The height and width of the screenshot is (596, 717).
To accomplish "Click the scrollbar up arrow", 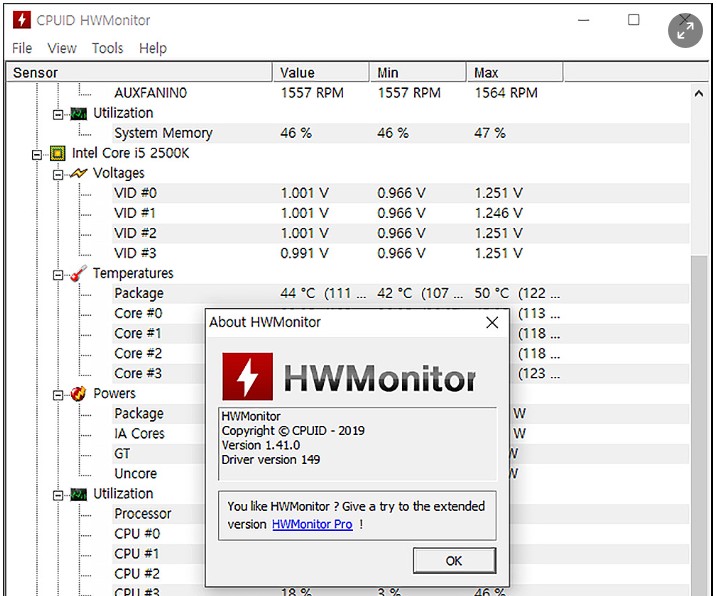I will [699, 94].
